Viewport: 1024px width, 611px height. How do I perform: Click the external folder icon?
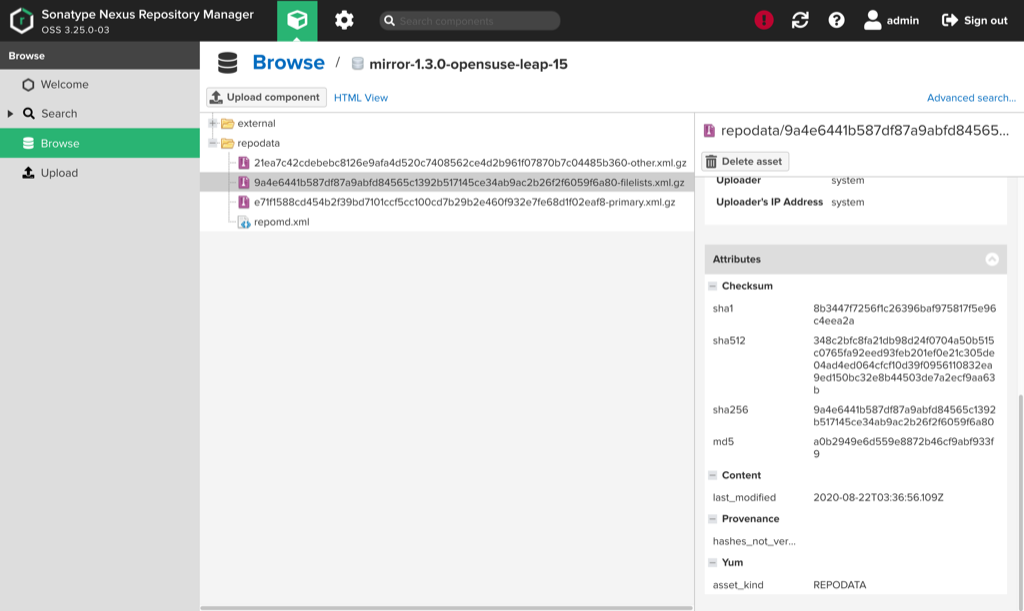coord(227,123)
